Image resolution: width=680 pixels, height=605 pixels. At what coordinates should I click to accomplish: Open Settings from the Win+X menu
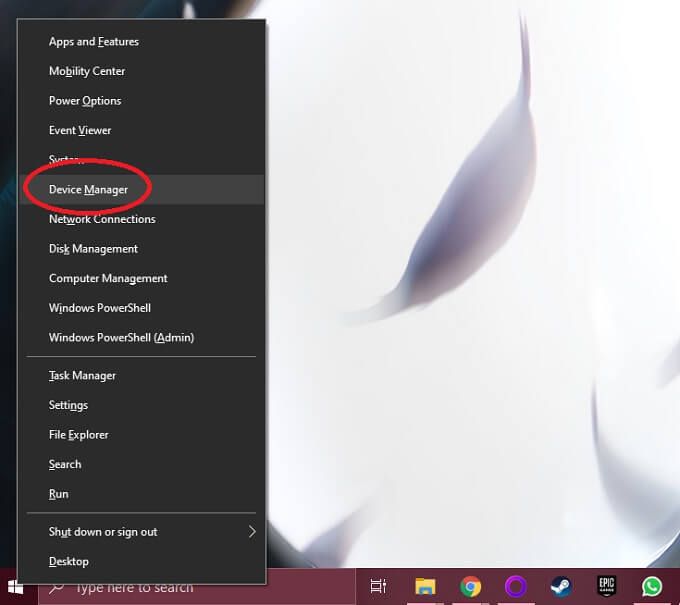click(x=141, y=405)
